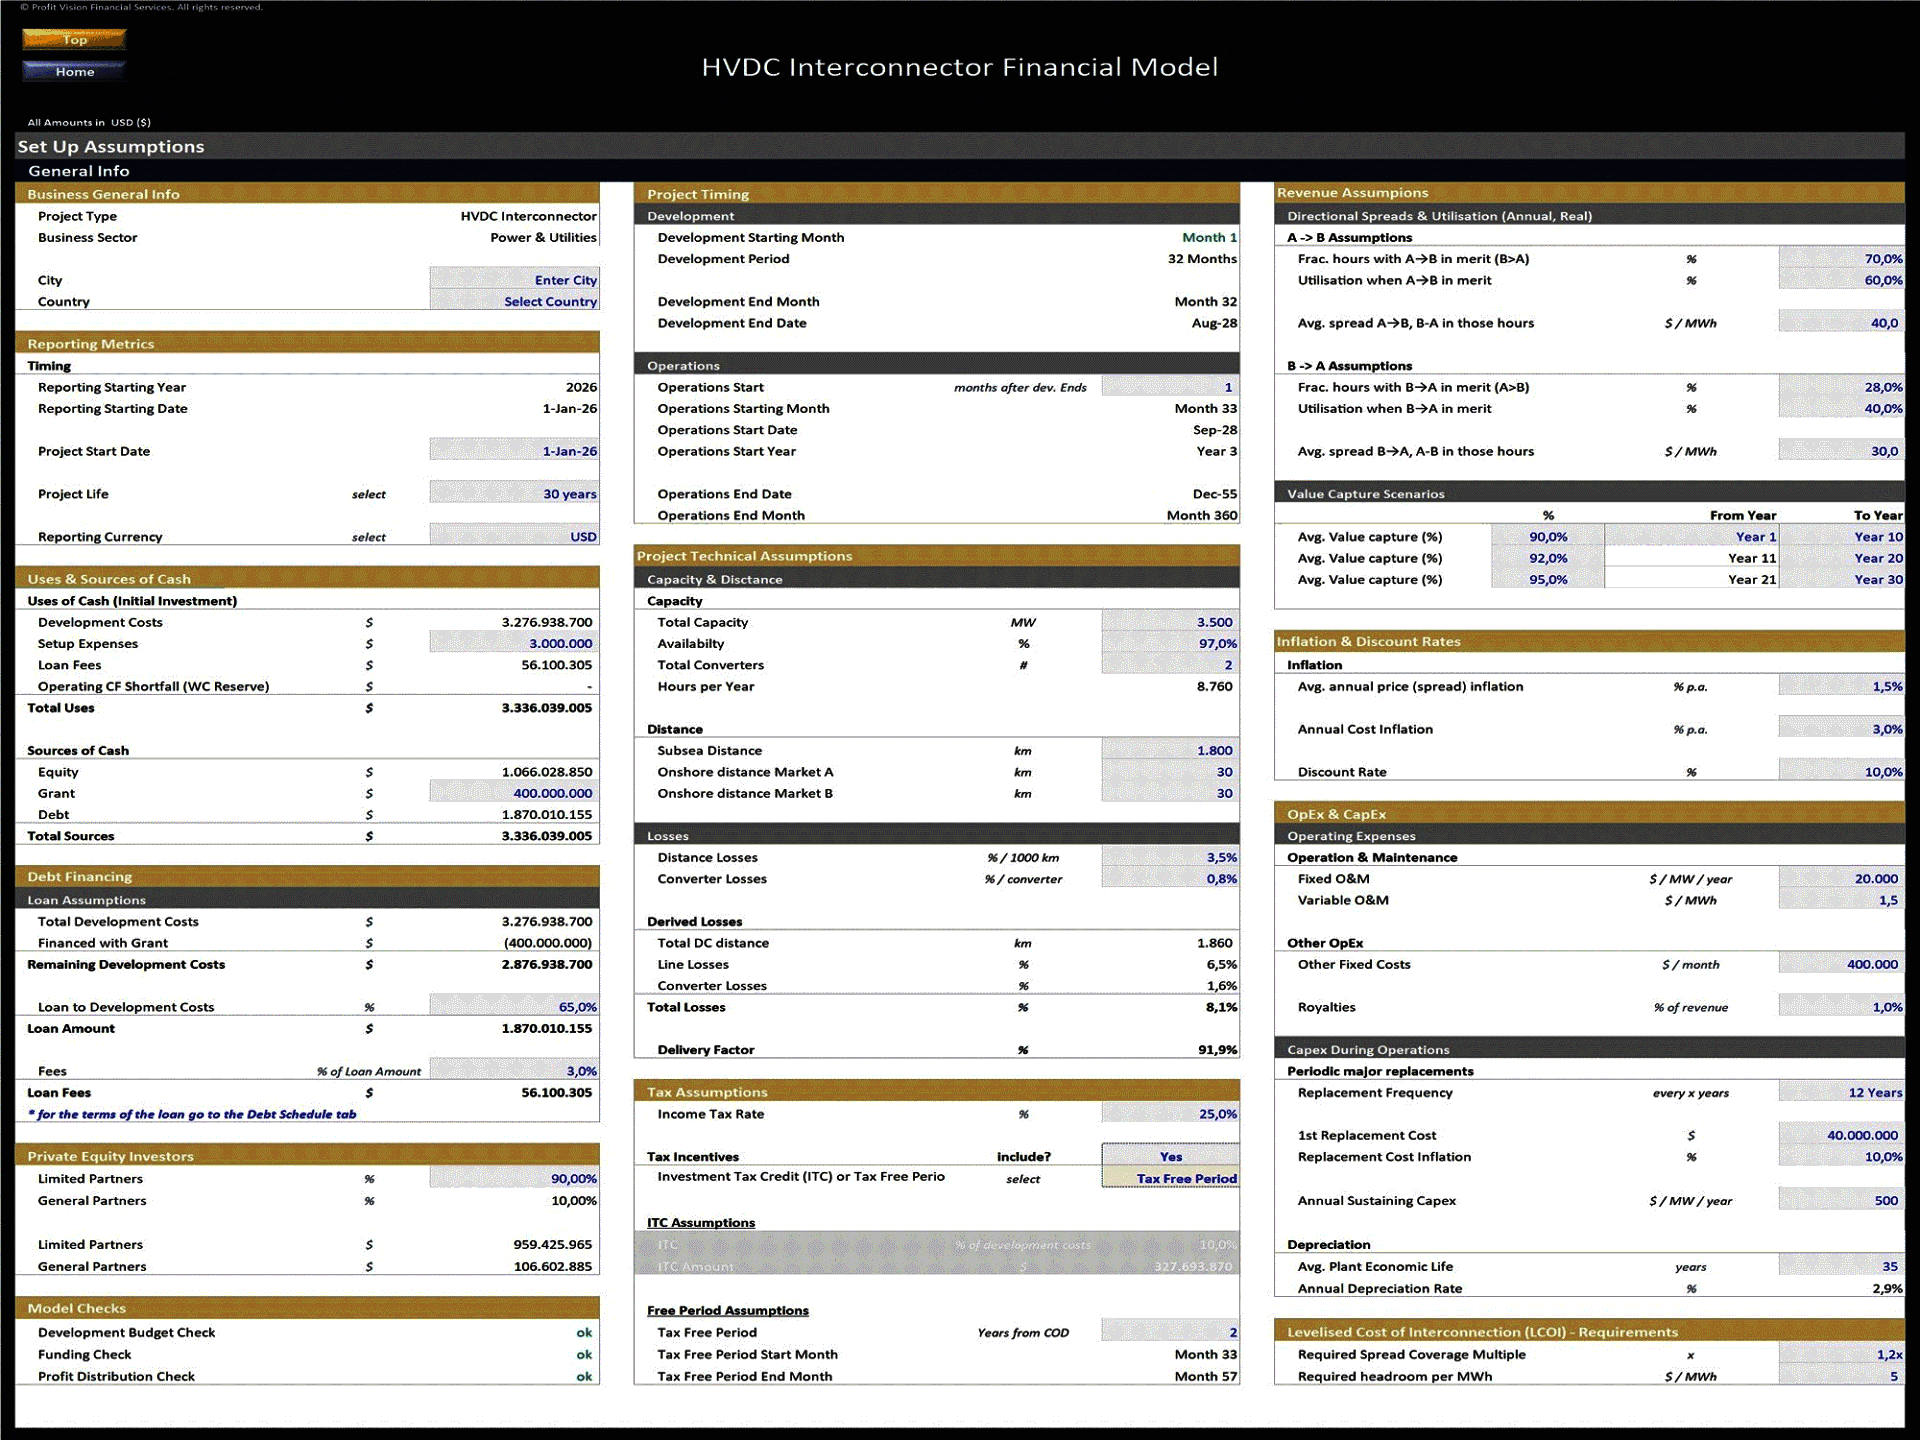The height and width of the screenshot is (1440, 1920).
Task: Edit the Avg. Value capture percentage for Year 1
Action: pos(1547,536)
